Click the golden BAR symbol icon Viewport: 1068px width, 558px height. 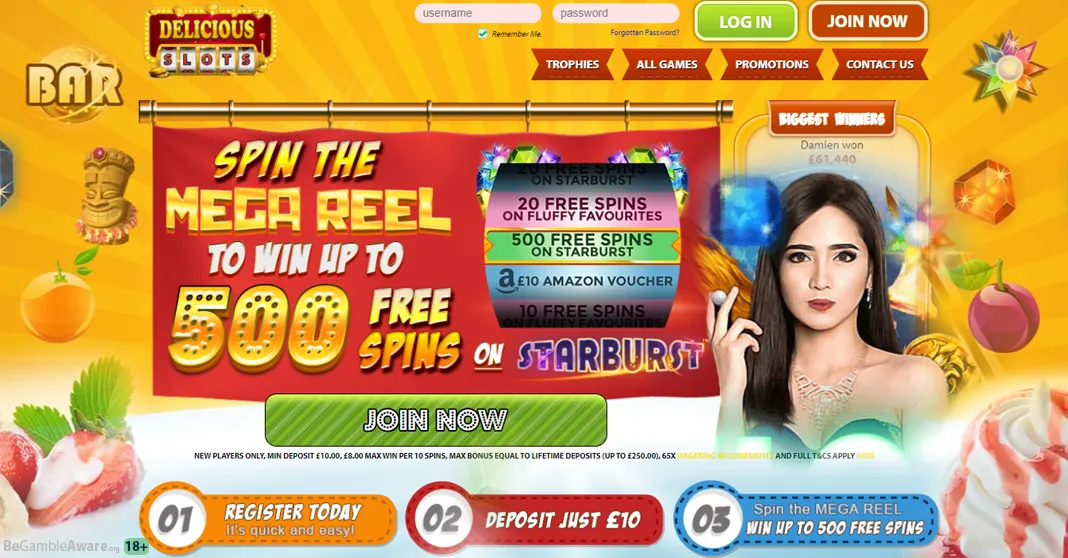[74, 84]
